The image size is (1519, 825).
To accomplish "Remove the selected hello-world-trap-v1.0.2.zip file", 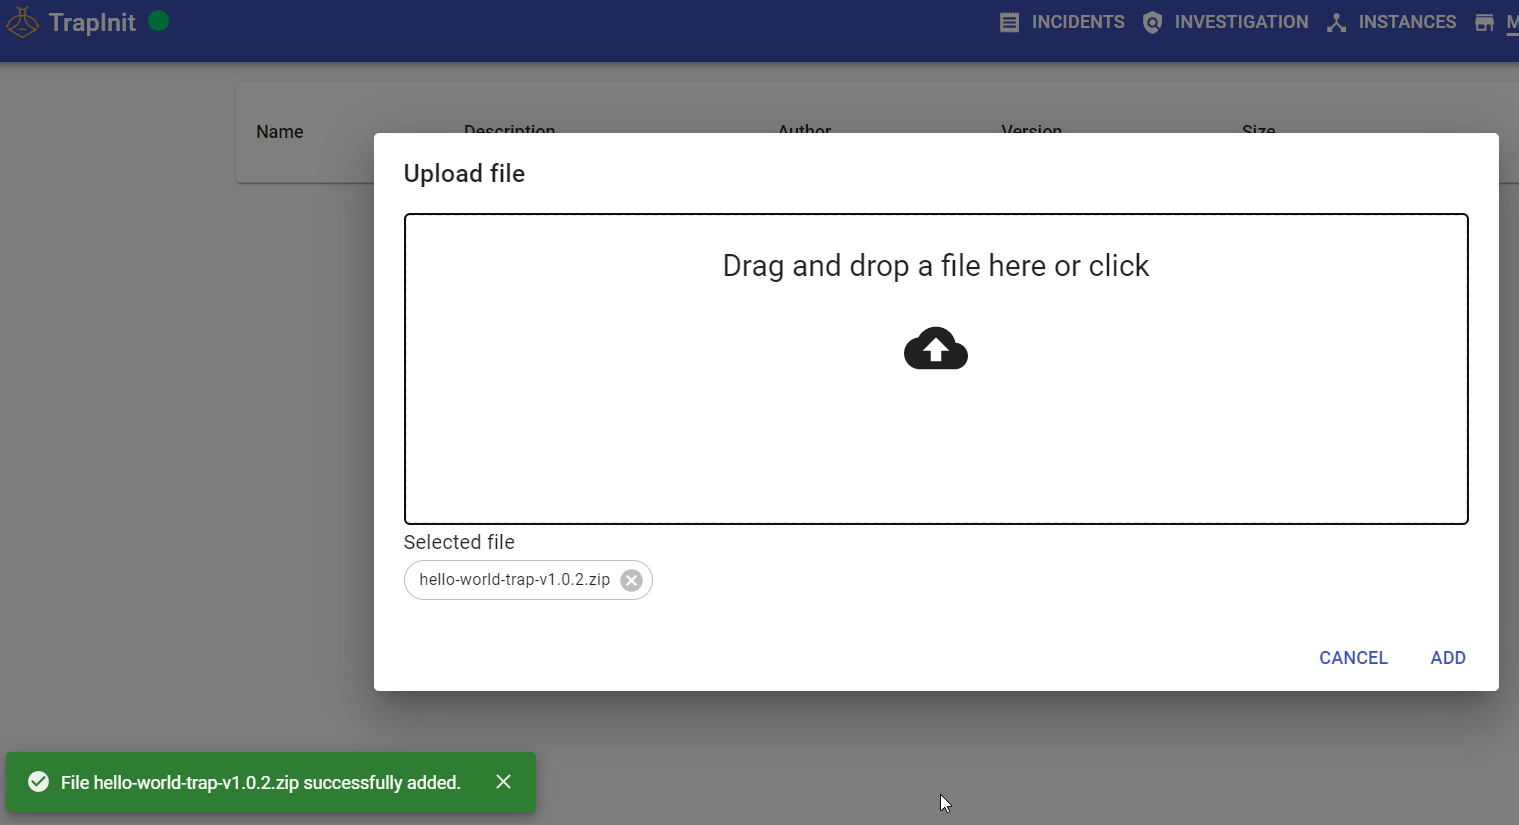I will (x=631, y=580).
